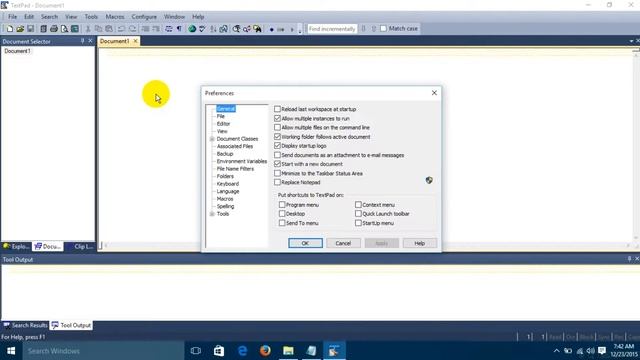Viewport: 640px width, 360px height.
Task: Expand Tools tree node in Preferences
Action: (212, 214)
